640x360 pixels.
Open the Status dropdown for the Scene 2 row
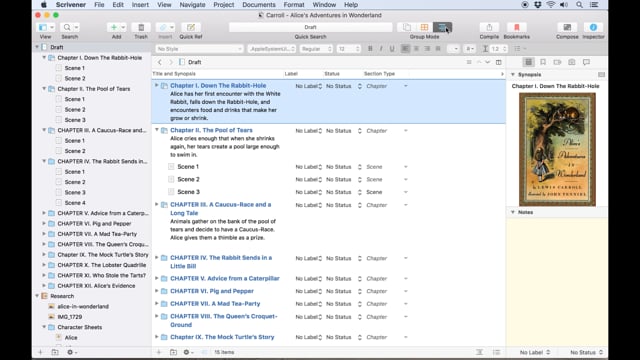coord(343,180)
